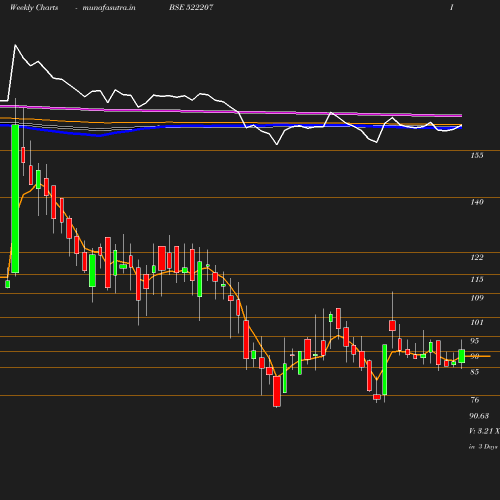Click the 85 price axis label
This screenshot has width=500, height=500.
click(x=475, y=372)
